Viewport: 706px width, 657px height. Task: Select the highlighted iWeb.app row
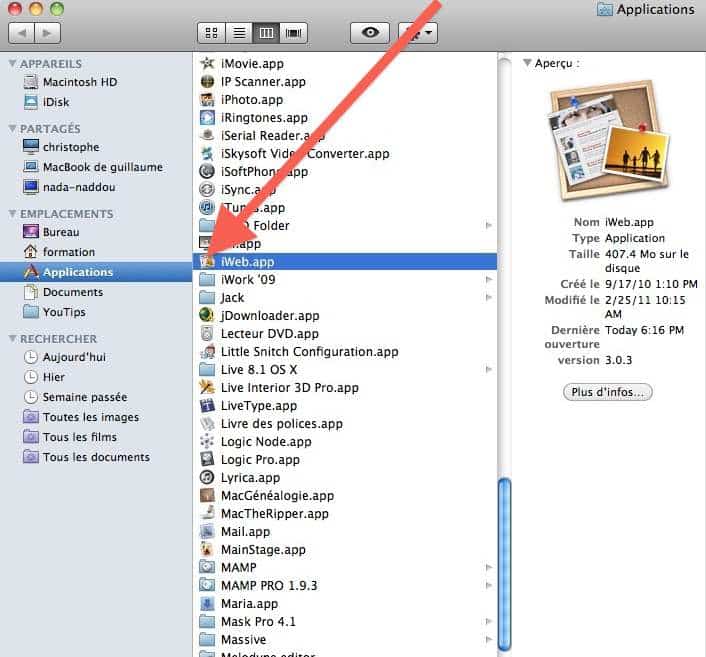[345, 262]
